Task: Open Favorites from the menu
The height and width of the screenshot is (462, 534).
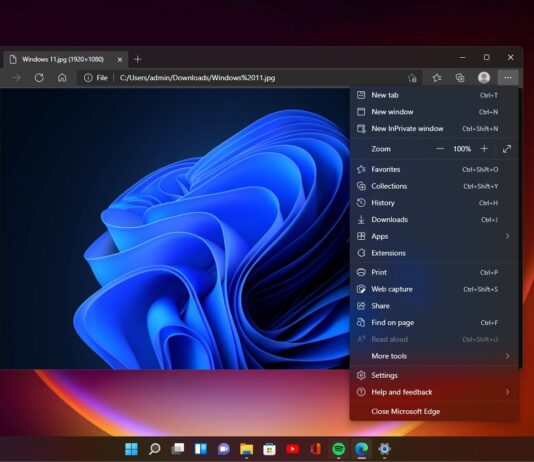Action: click(434, 170)
